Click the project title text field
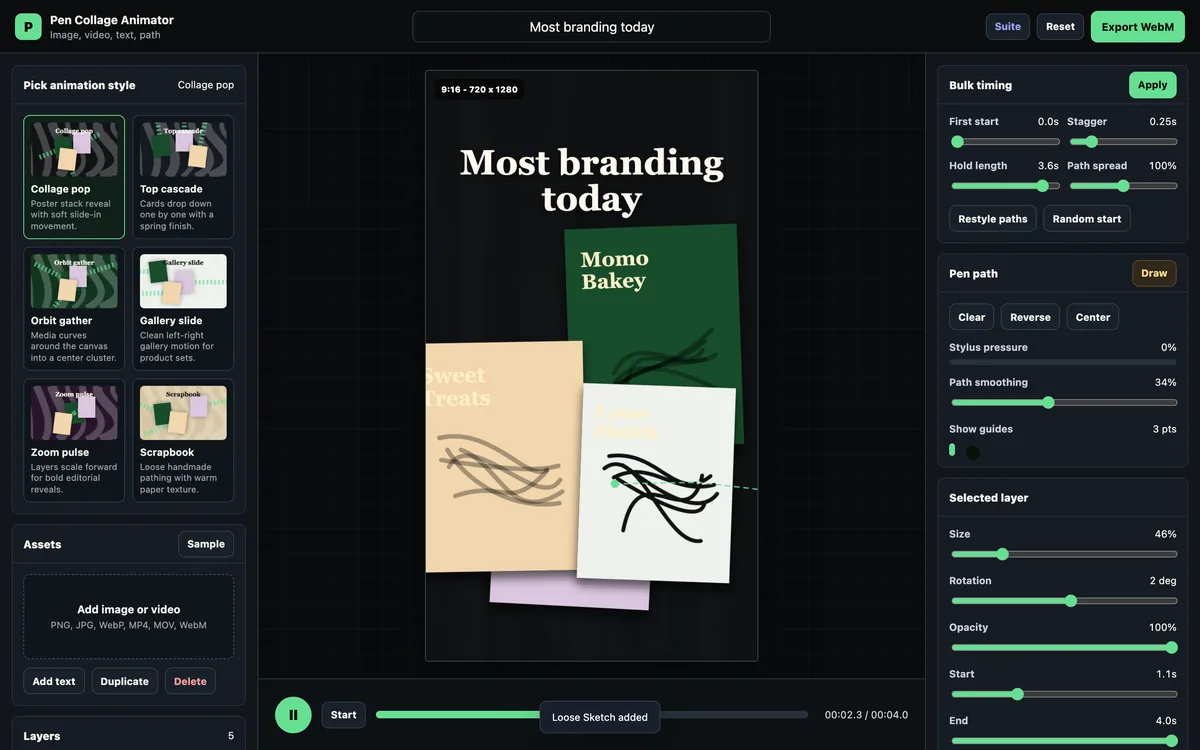Screen dimensions: 1200x750 592,27
